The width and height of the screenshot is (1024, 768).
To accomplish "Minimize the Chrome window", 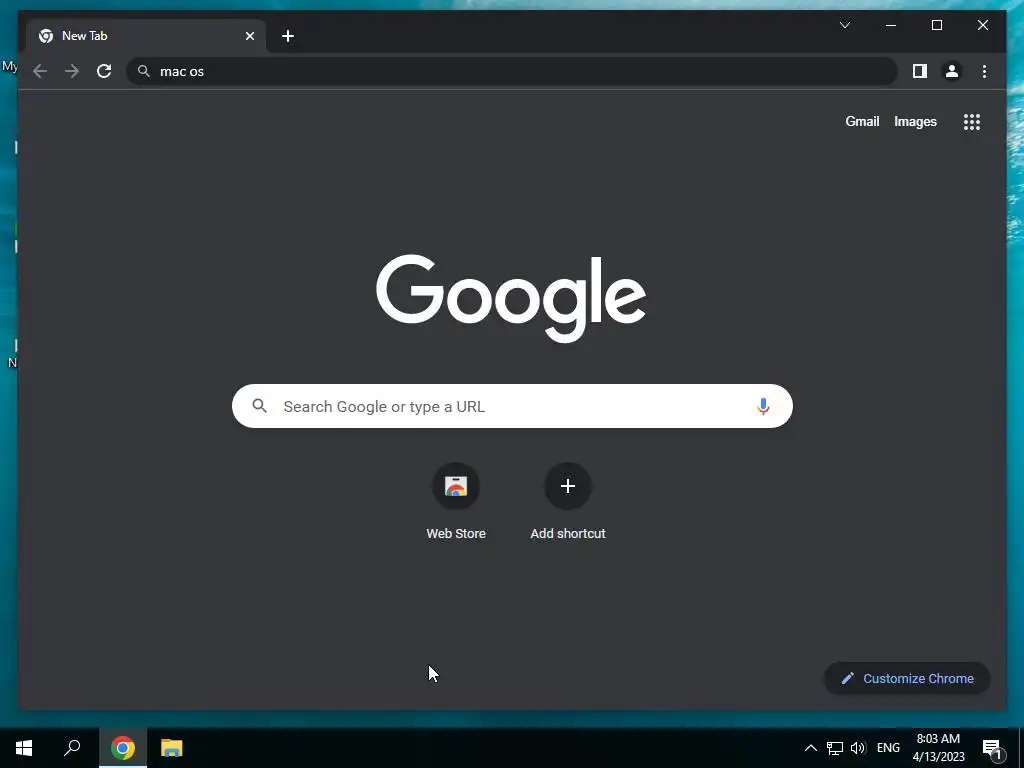I will point(891,25).
